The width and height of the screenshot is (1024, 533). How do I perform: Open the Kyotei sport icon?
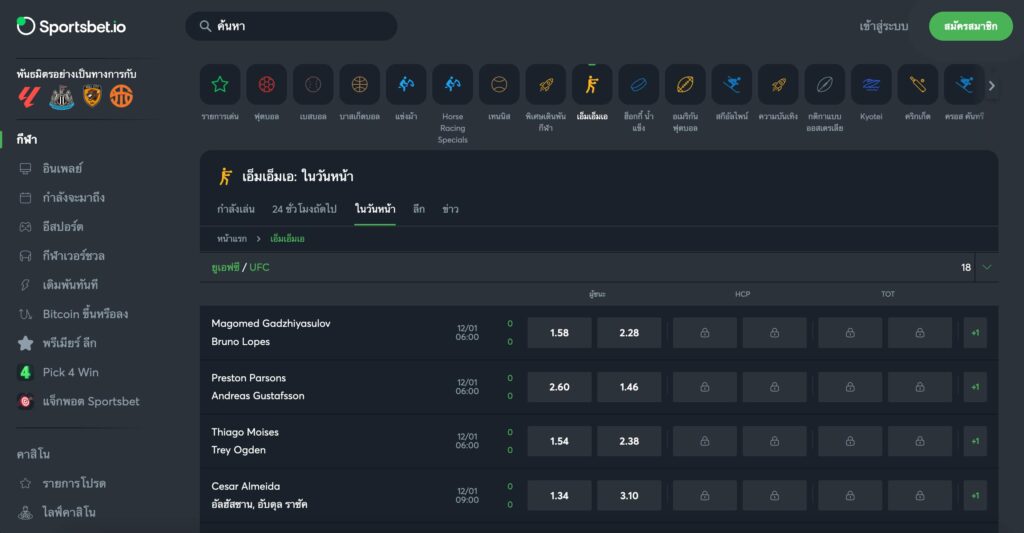(871, 85)
